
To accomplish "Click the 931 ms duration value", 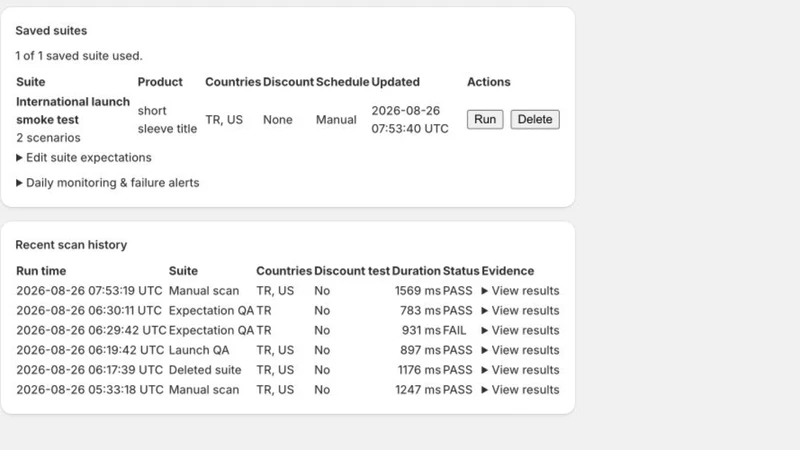I will pos(421,331).
